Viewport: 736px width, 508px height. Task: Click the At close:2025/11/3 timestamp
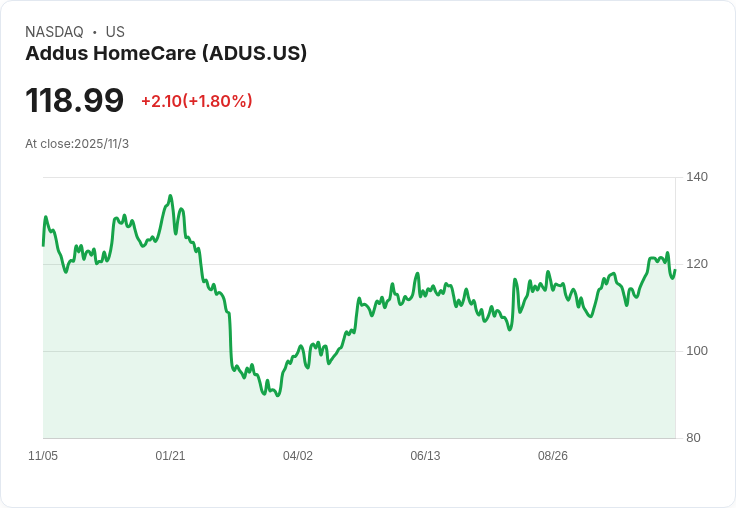(x=77, y=144)
